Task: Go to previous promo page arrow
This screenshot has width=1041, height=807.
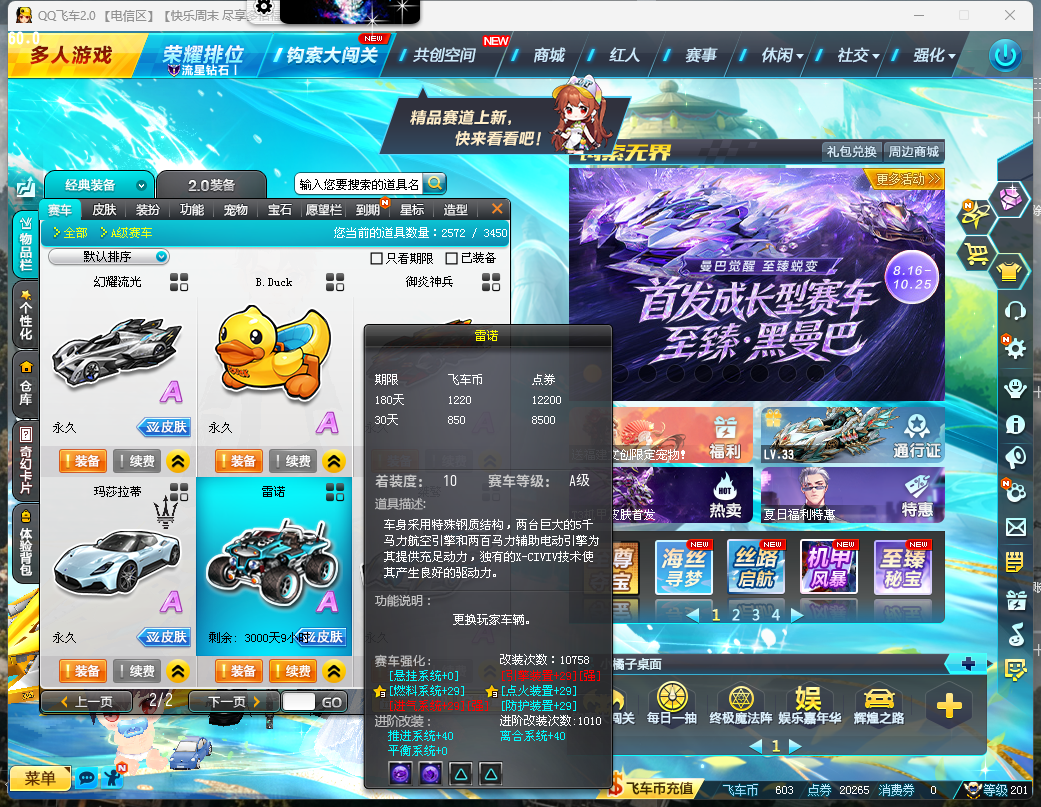Action: (692, 615)
